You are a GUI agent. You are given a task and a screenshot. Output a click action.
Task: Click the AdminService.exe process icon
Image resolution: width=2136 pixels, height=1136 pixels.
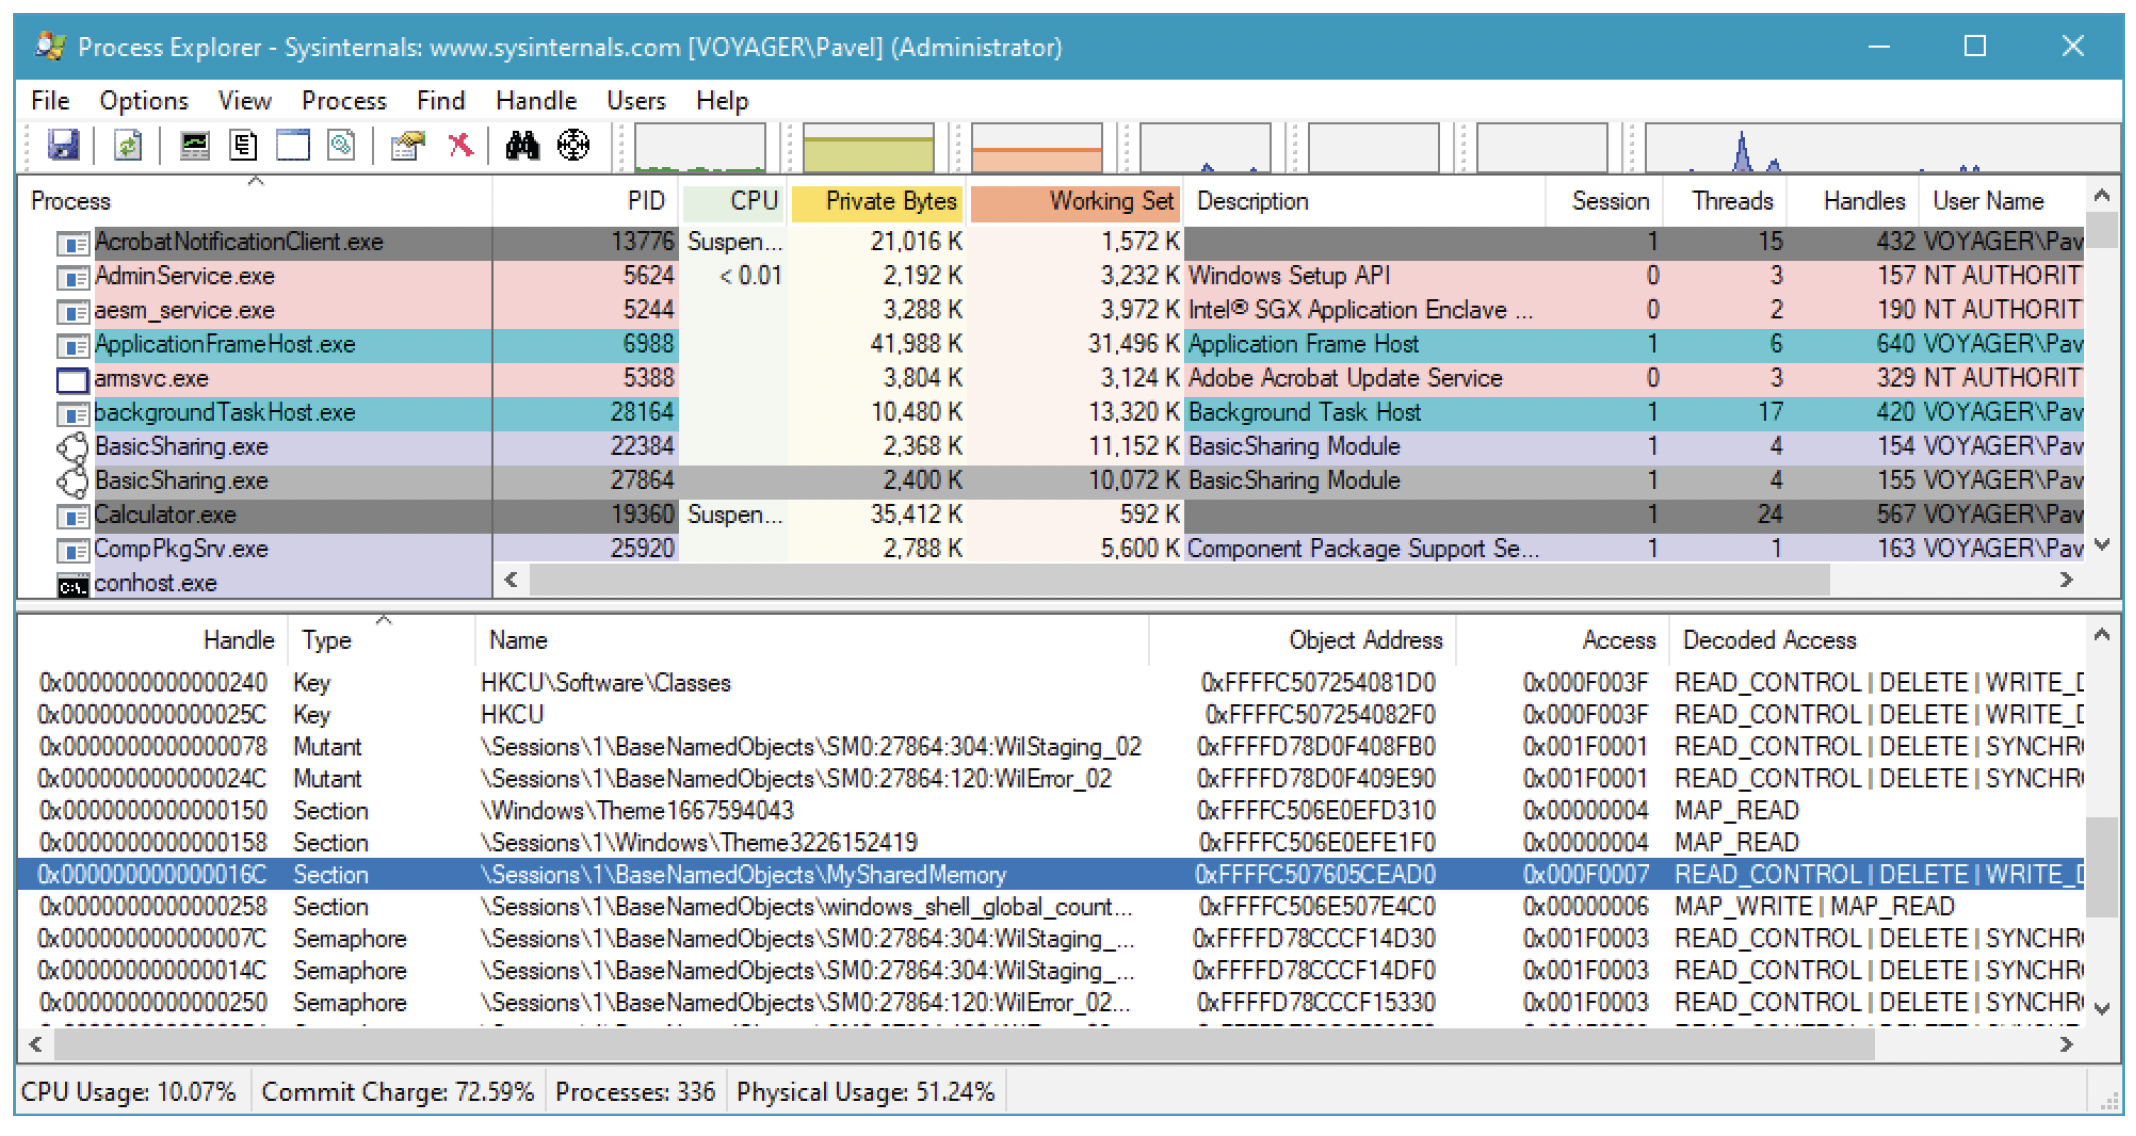click(72, 277)
